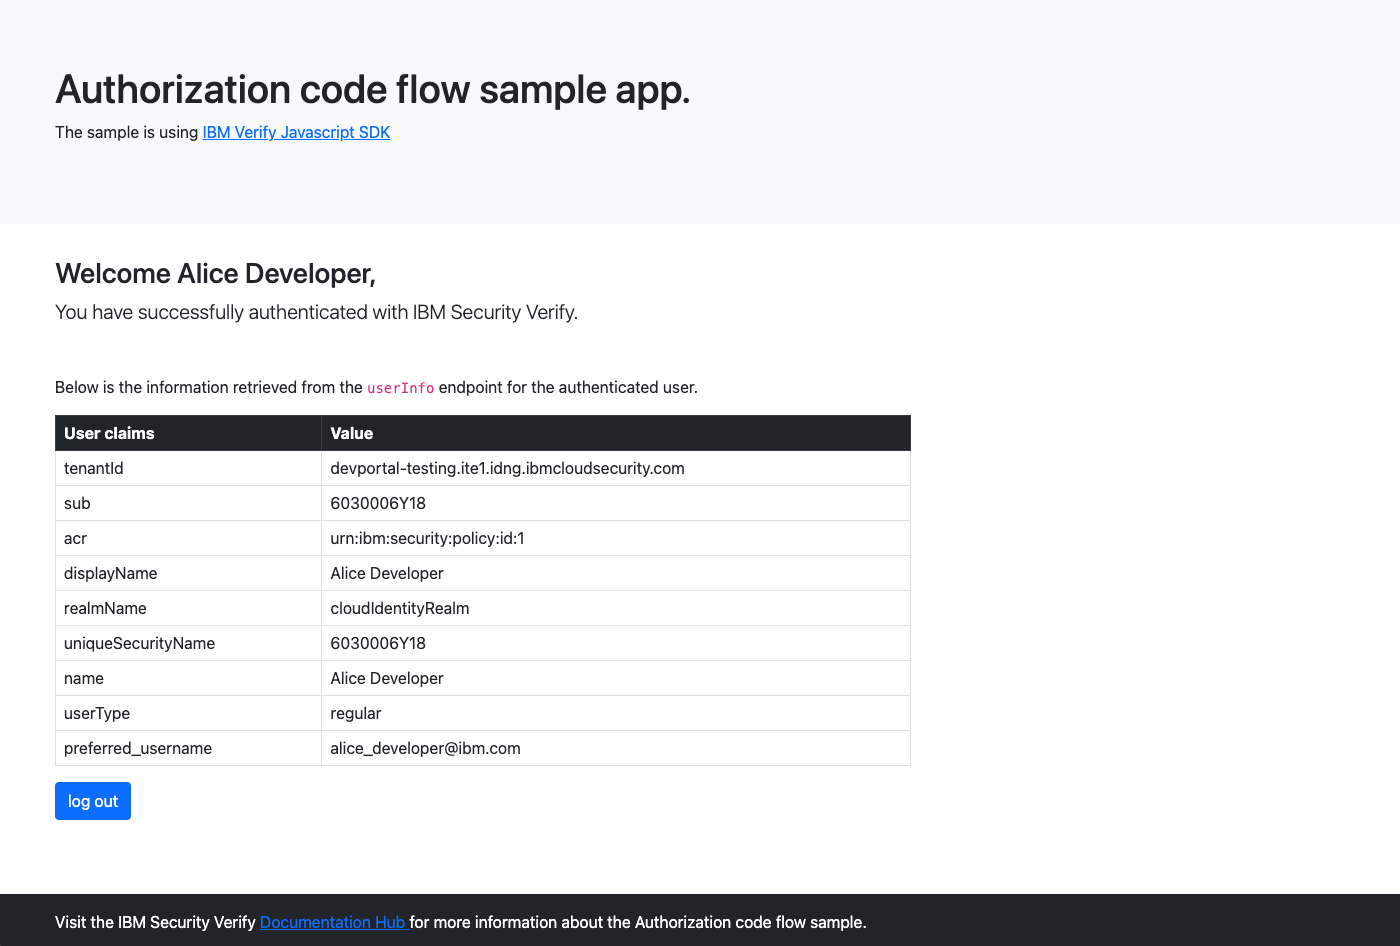The image size is (1400, 946).
Task: Select the tenantId claim cell
Action: pyautogui.click(x=94, y=468)
